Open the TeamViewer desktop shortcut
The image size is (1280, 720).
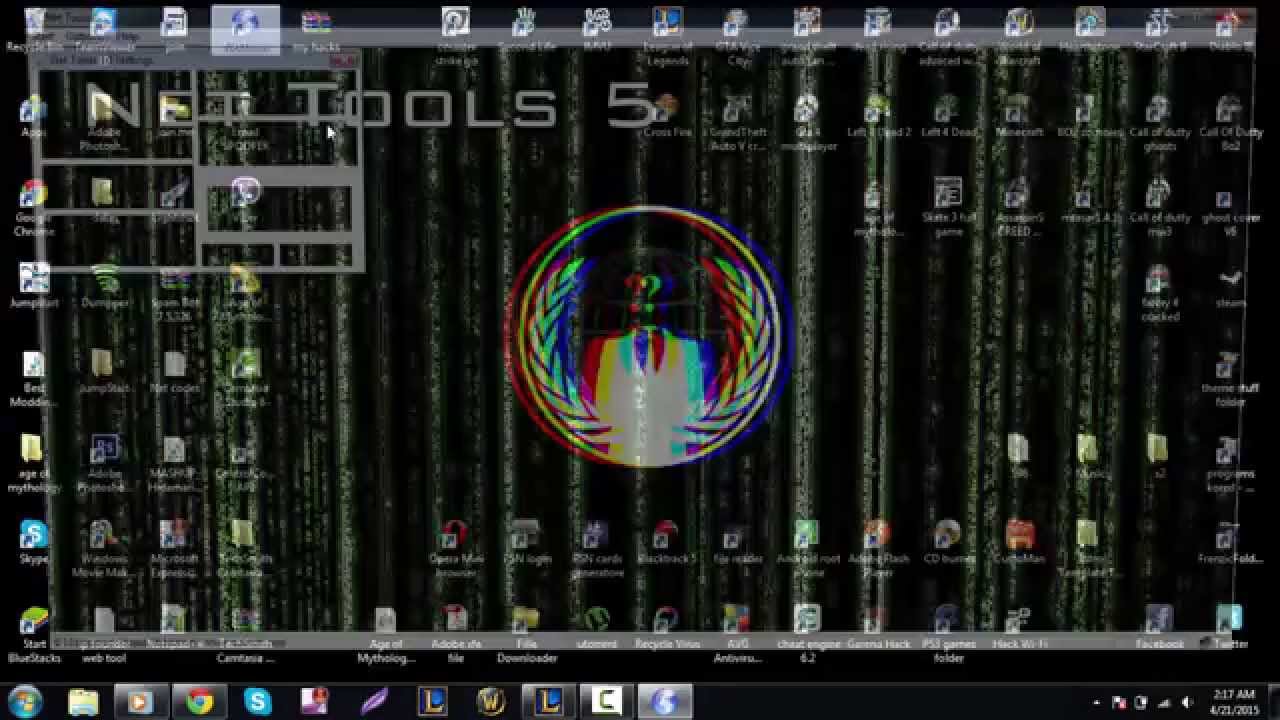[x=104, y=30]
